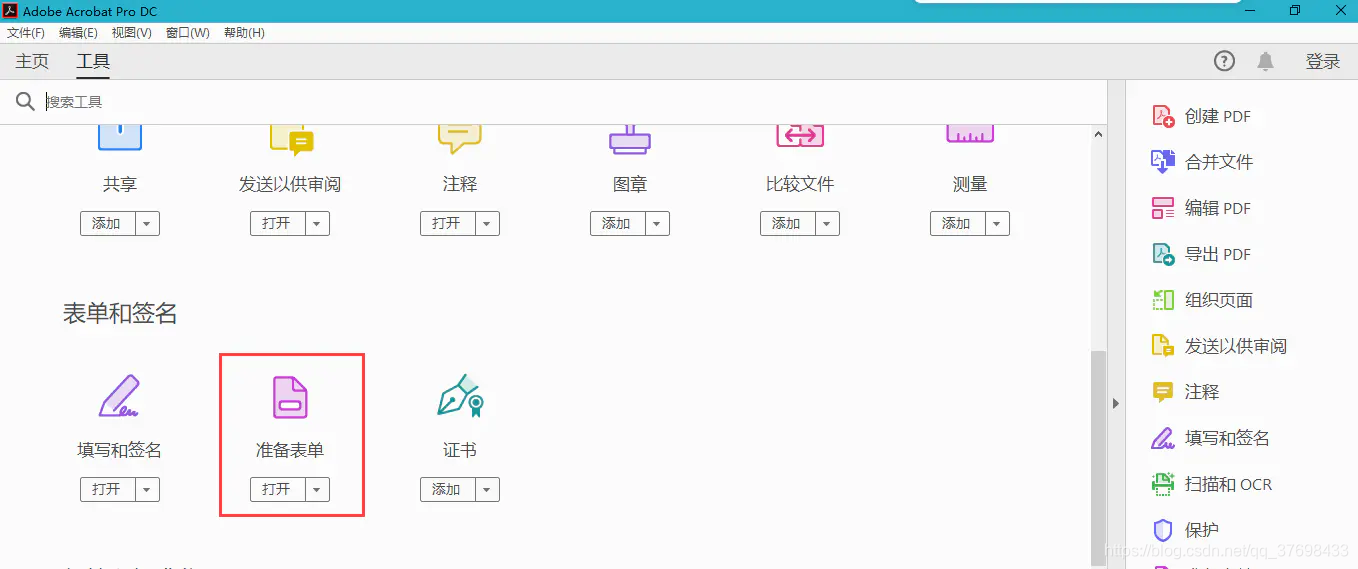The width and height of the screenshot is (1358, 569).
Task: Click 添加 button under 共享
Action: click(x=107, y=224)
